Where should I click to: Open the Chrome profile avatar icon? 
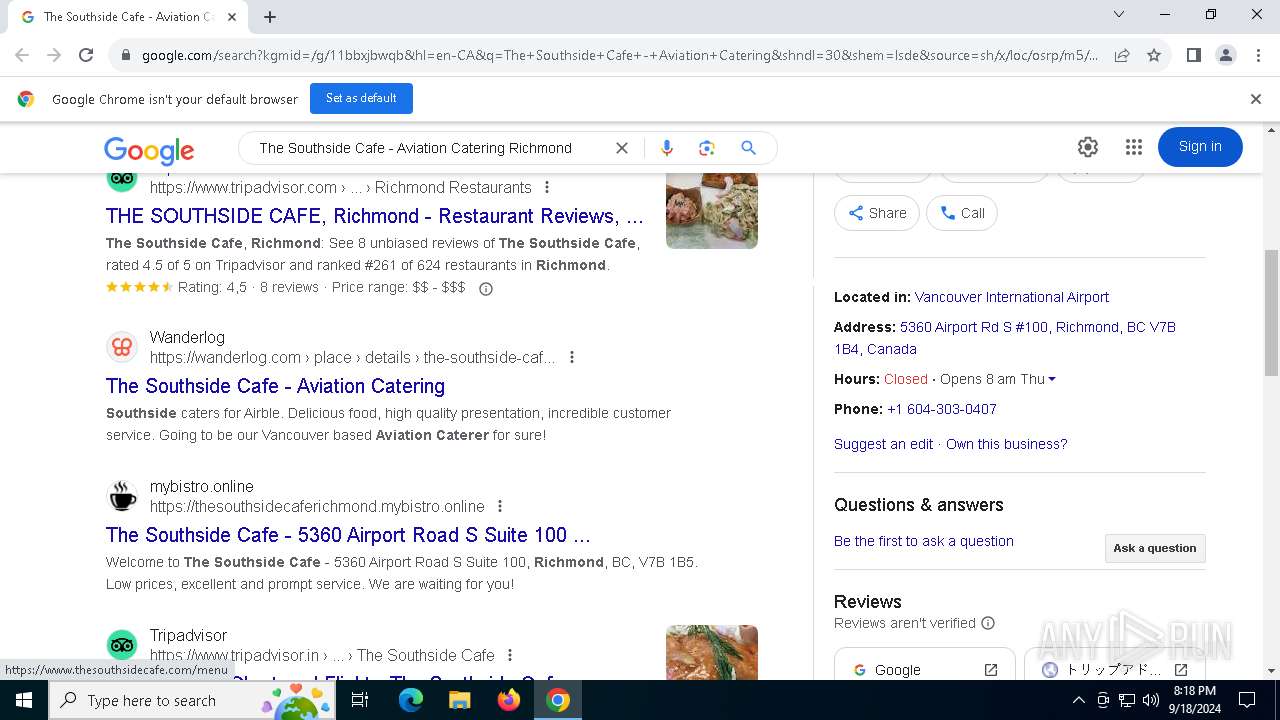tap(1225, 56)
